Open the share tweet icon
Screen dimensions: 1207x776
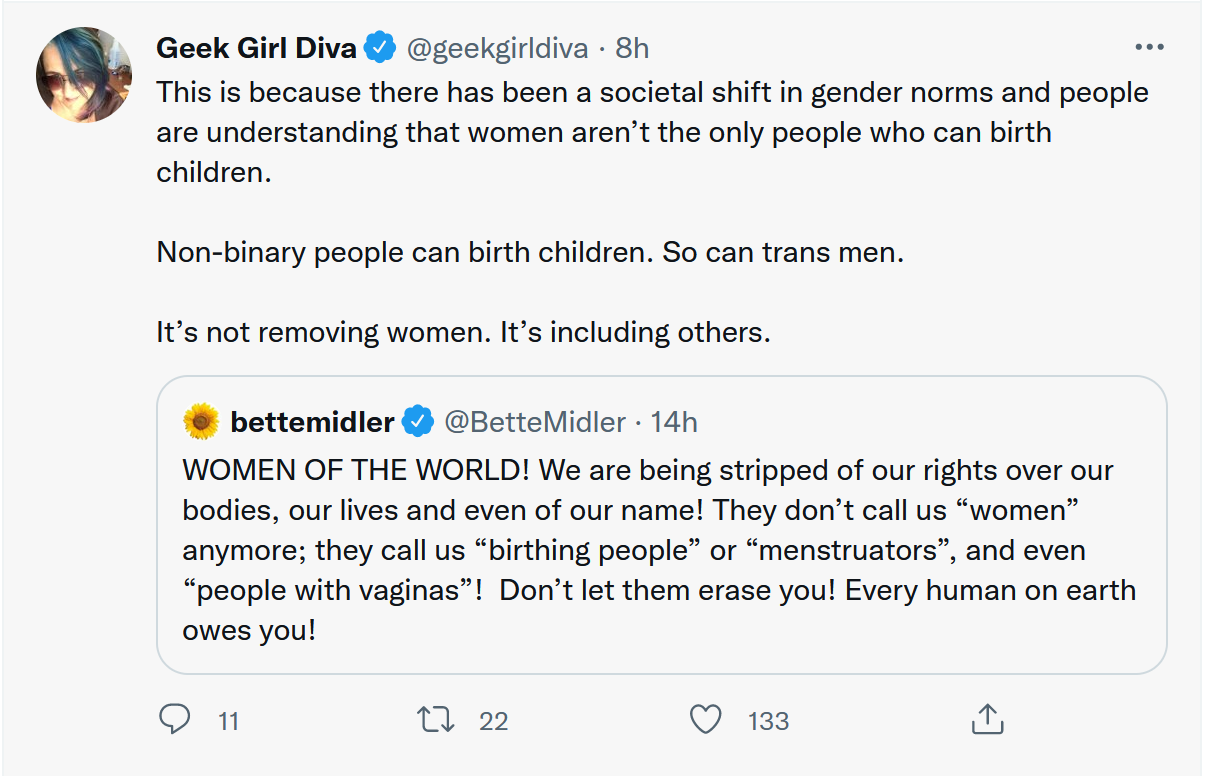[987, 719]
